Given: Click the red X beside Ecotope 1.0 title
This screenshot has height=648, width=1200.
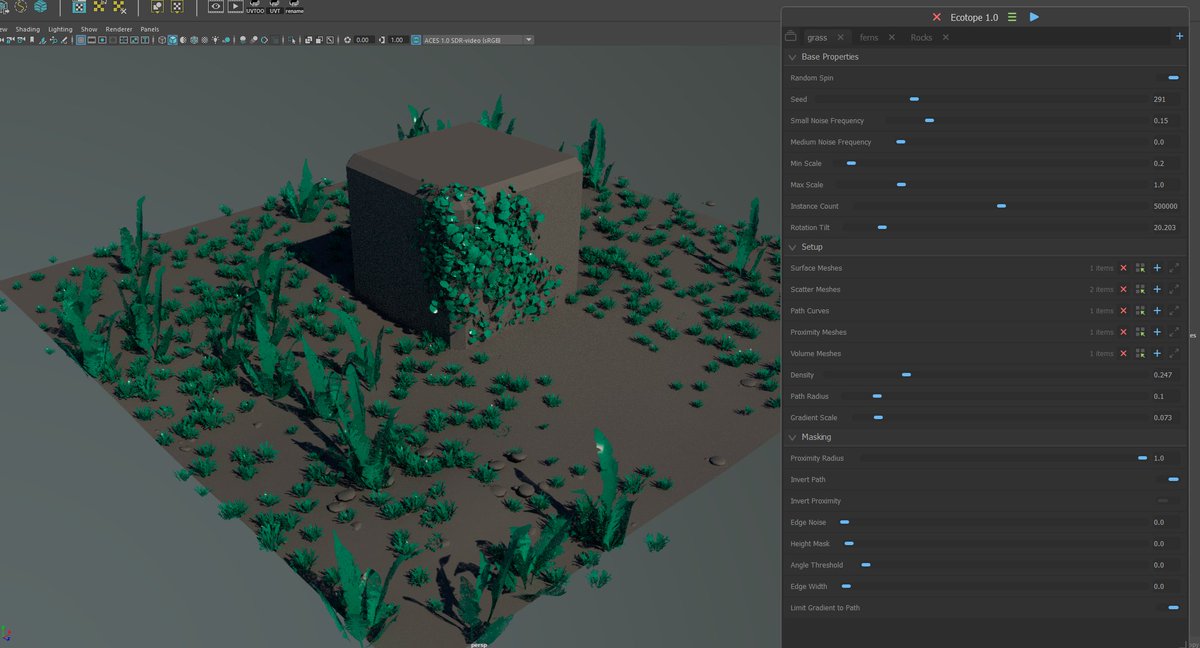Looking at the screenshot, I should click(x=936, y=17).
